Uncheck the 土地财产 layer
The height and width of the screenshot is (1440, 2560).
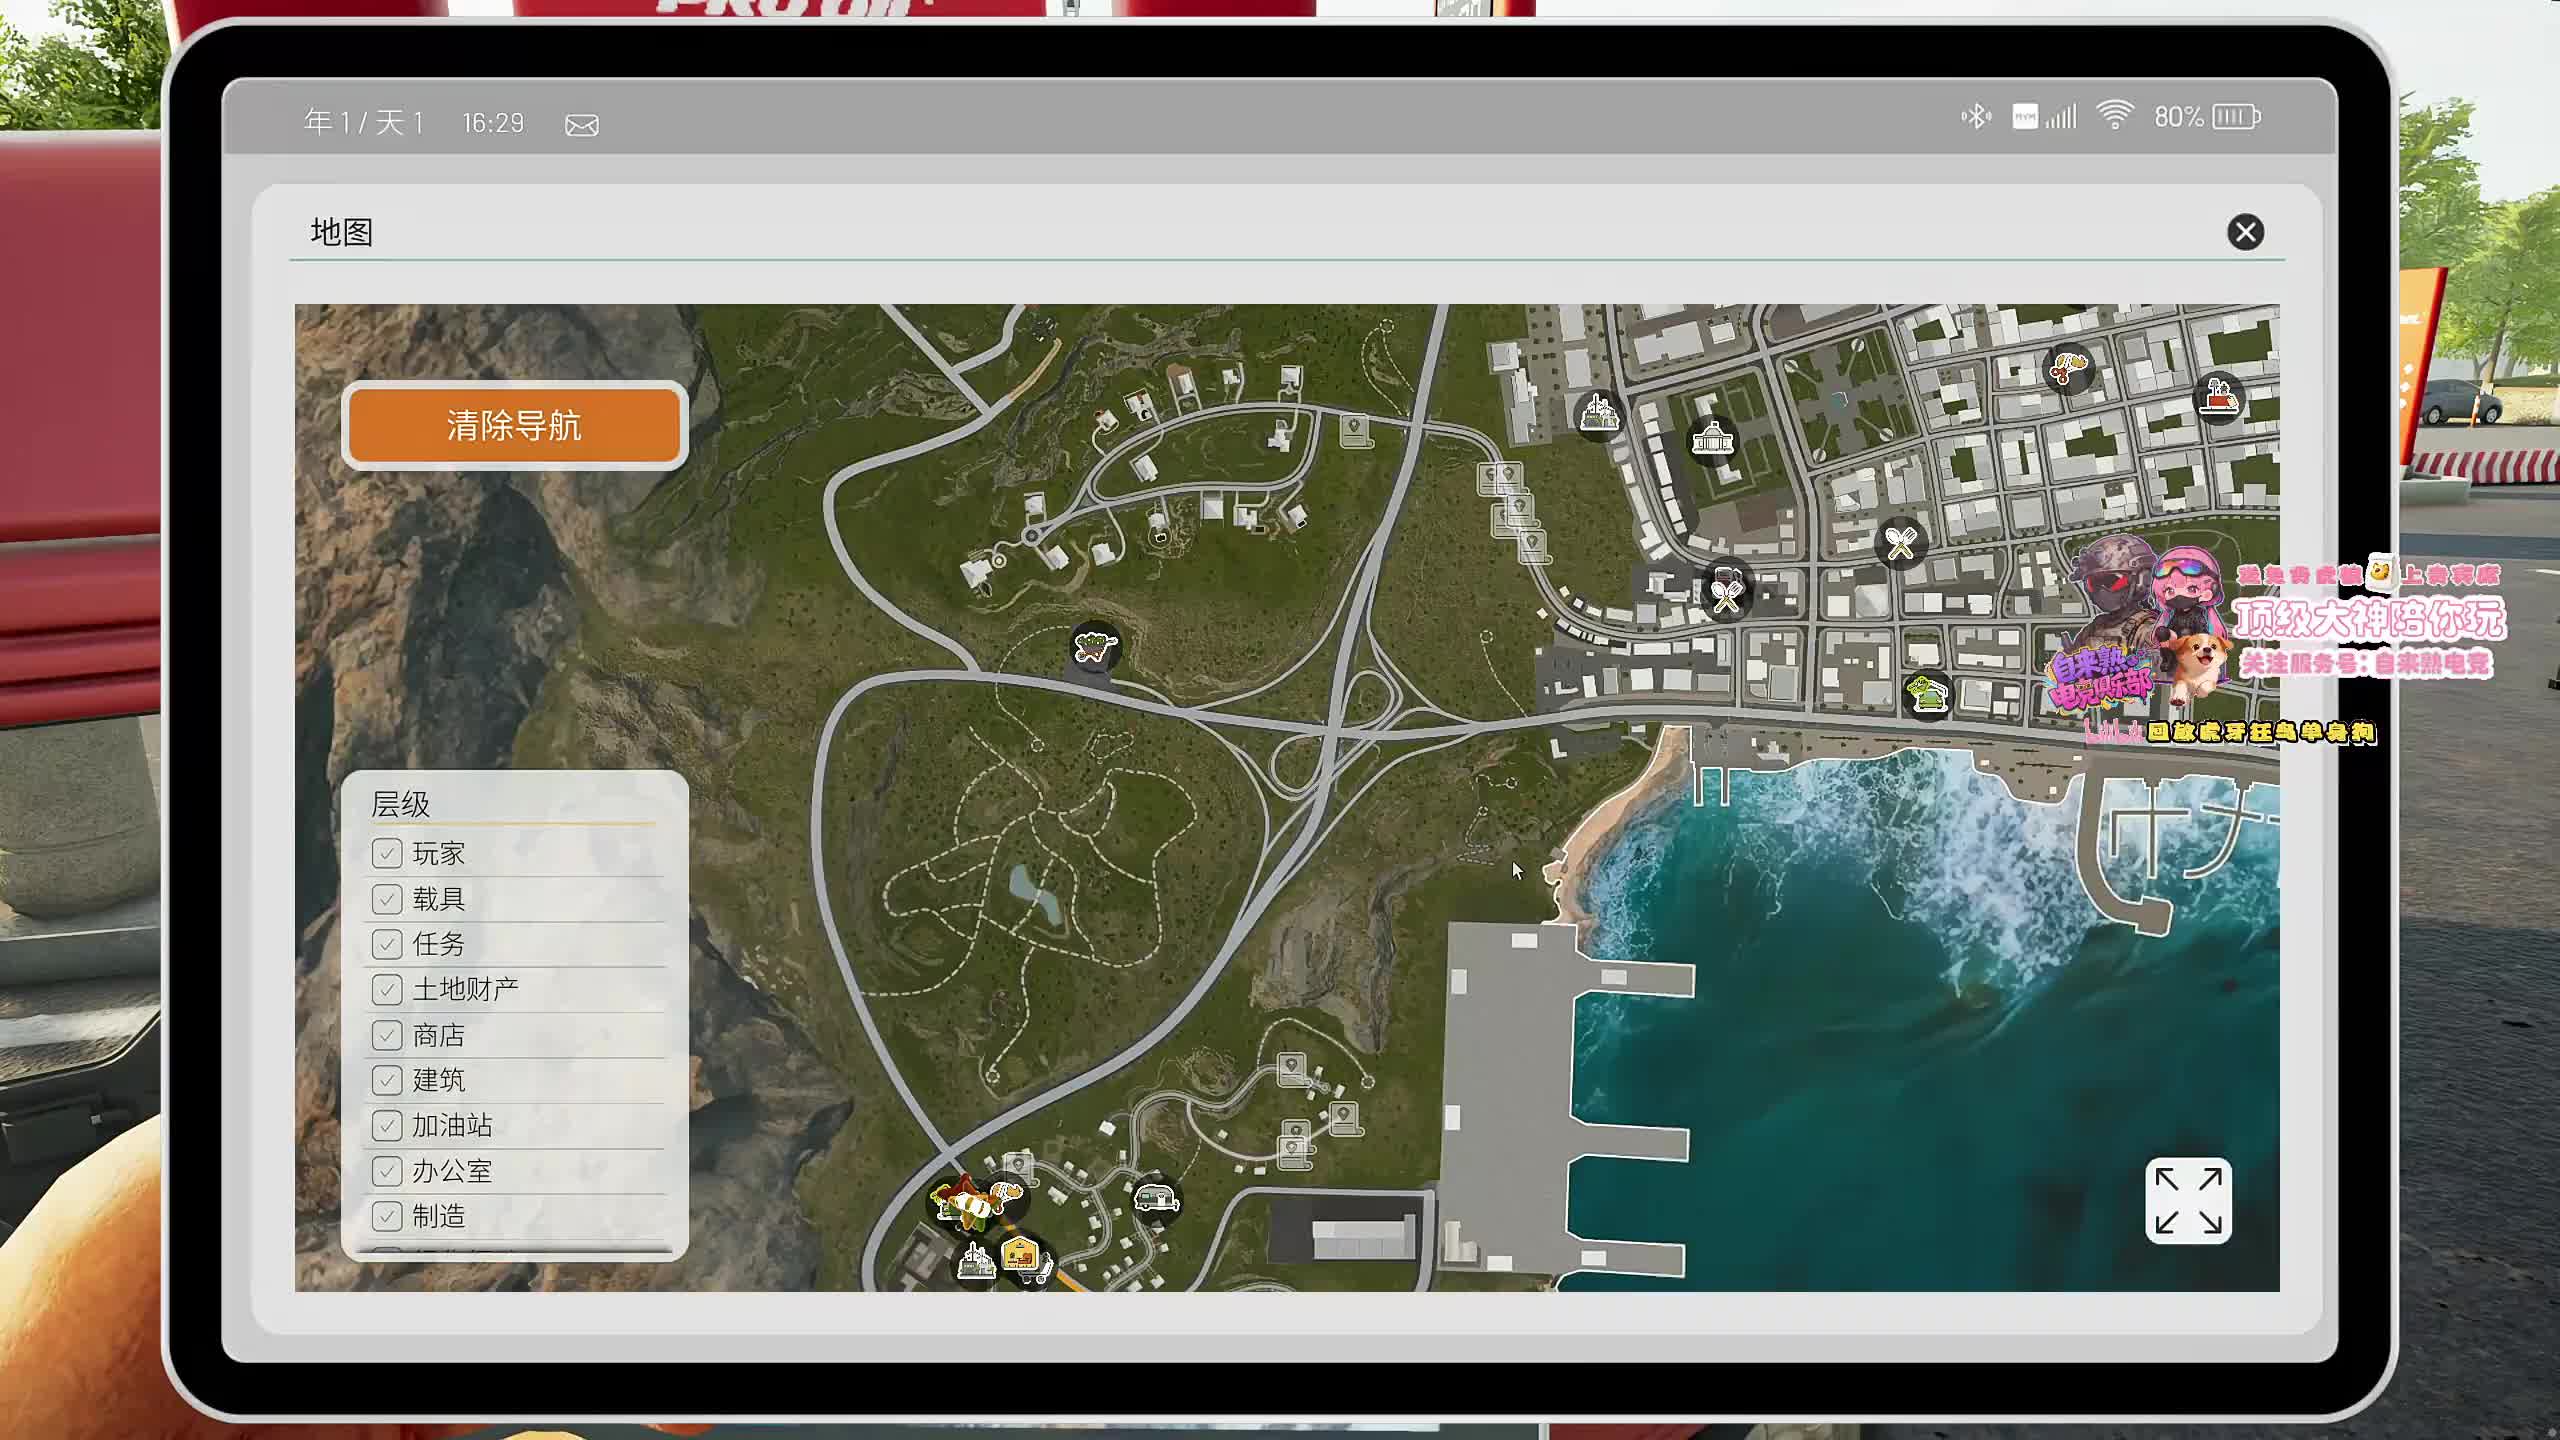(x=387, y=989)
